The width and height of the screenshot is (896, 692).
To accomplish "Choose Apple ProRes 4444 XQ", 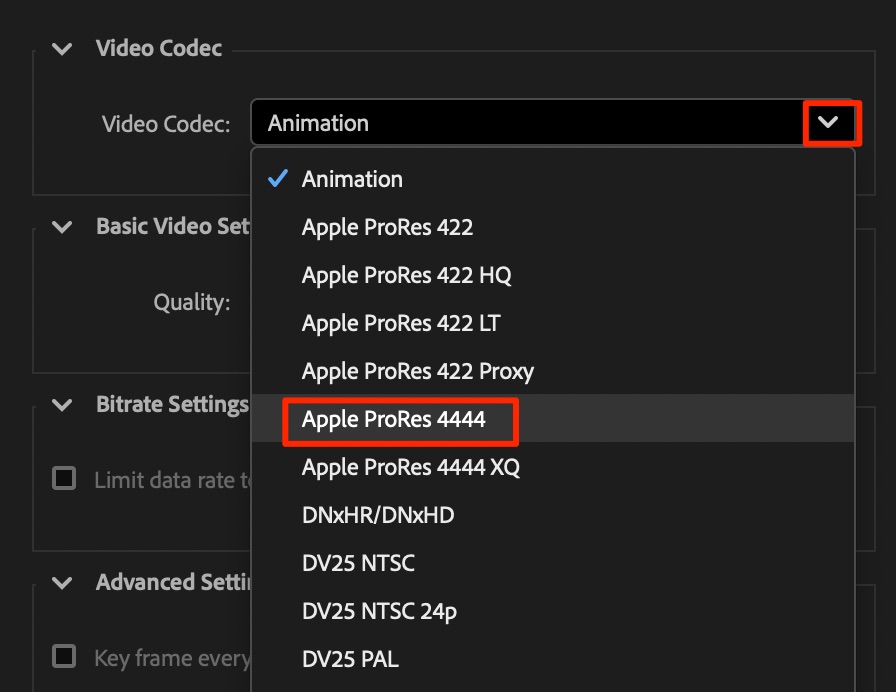I will point(411,468).
